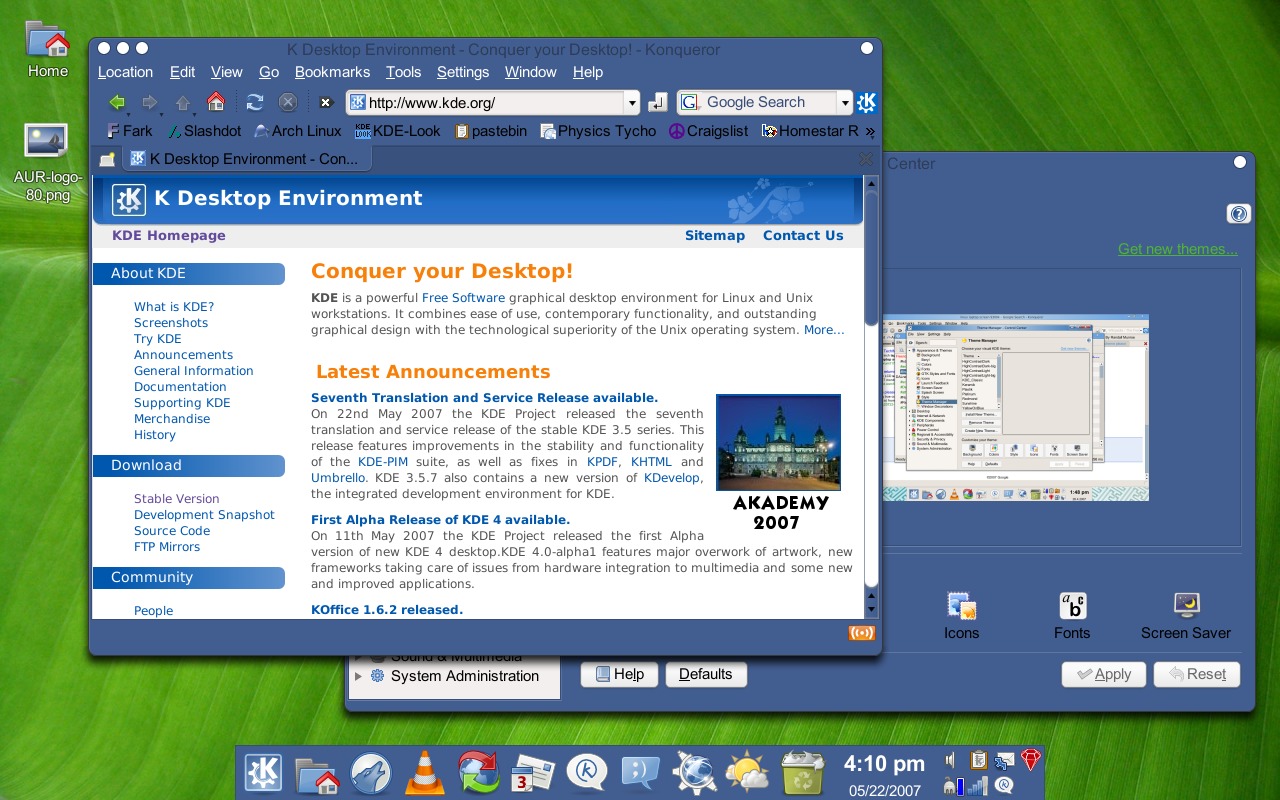Reload the page with the refresh icon
The height and width of the screenshot is (800, 1280).
[x=255, y=102]
